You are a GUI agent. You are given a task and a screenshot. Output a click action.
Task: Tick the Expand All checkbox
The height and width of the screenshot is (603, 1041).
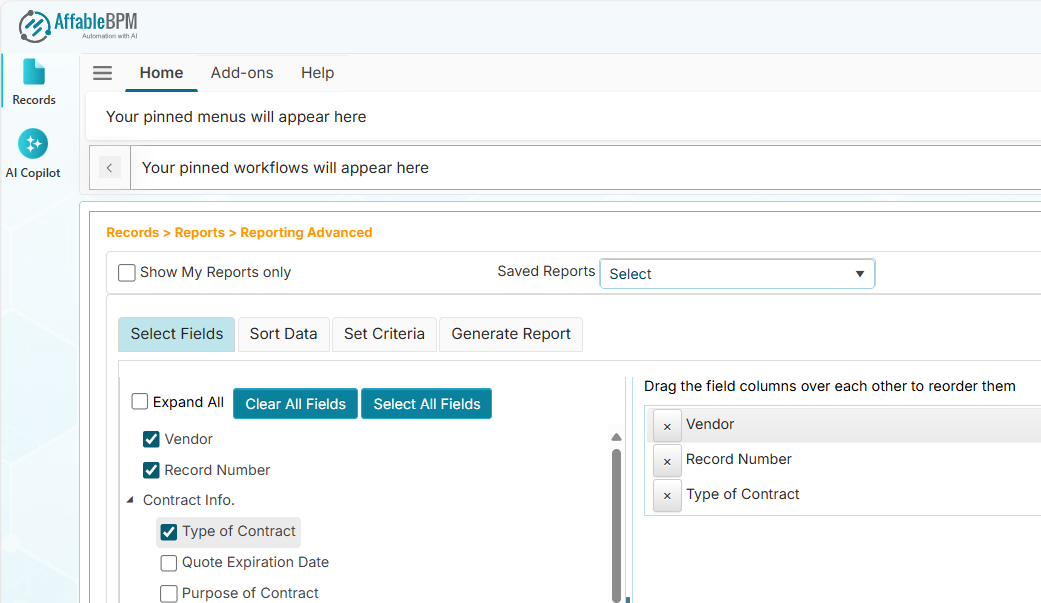[139, 400]
